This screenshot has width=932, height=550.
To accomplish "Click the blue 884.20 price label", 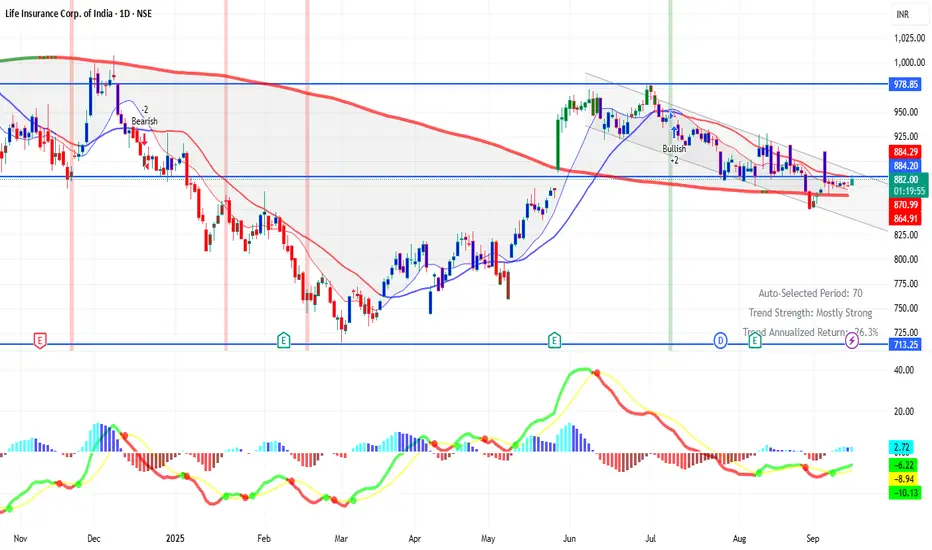I will tap(905, 166).
